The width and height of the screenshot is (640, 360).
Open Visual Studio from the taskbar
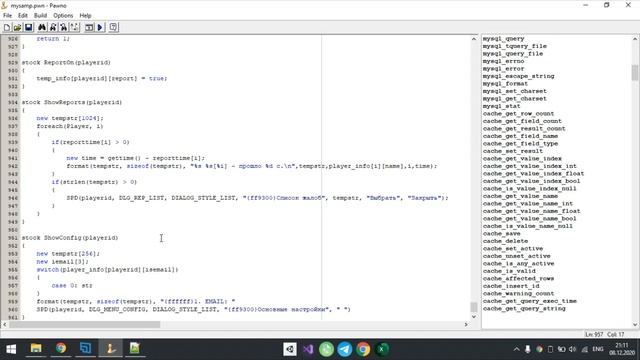pyautogui.click(x=308, y=349)
